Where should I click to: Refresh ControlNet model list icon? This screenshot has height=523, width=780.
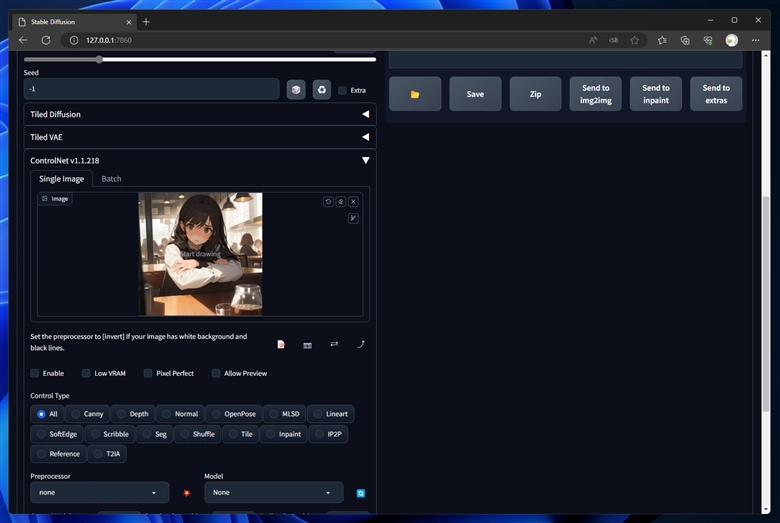point(361,493)
